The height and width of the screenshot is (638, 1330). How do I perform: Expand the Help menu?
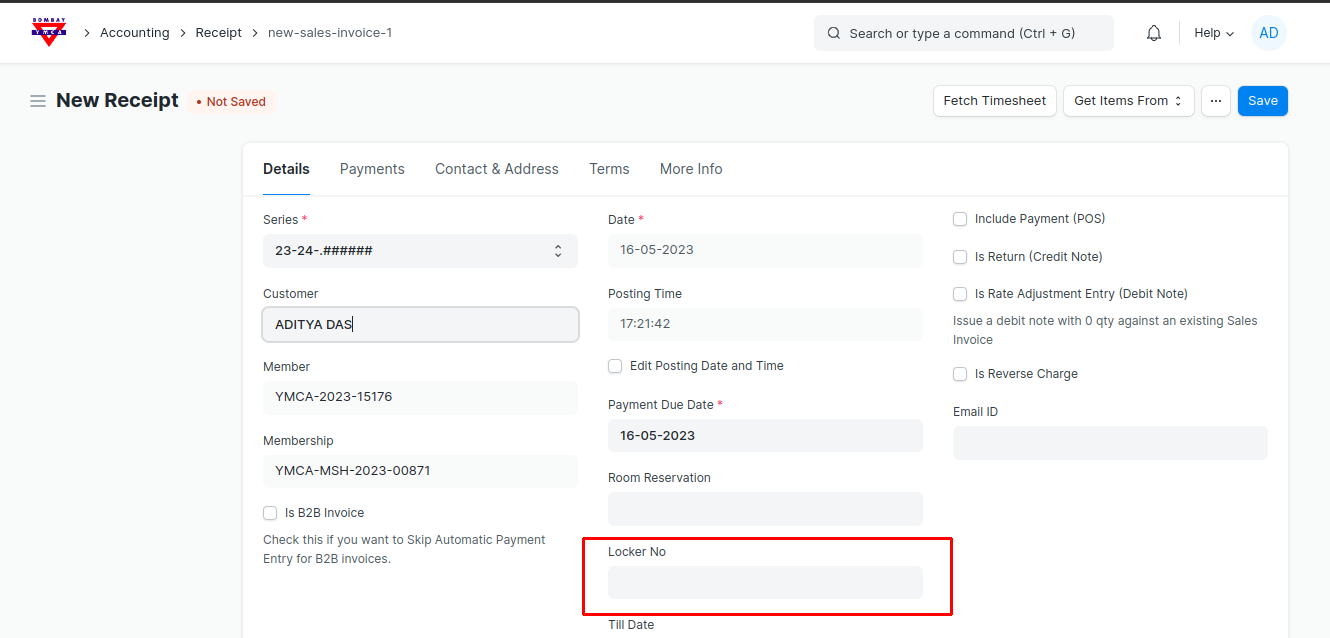1213,33
